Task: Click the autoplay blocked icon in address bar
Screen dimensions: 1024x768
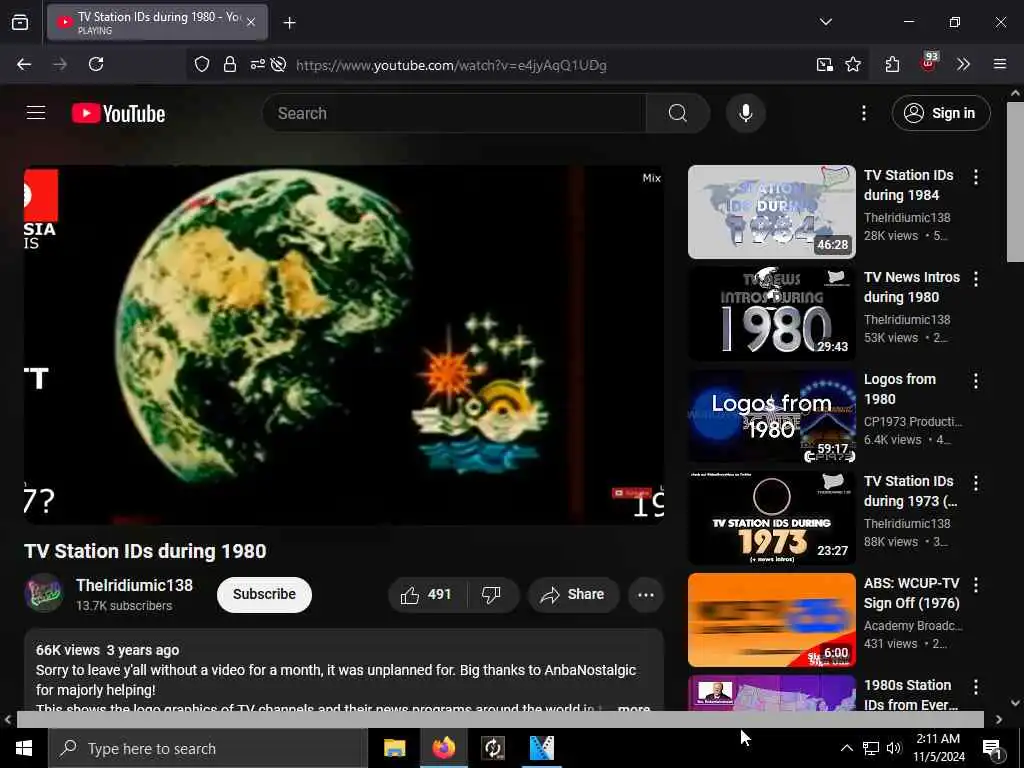Action: [x=278, y=64]
